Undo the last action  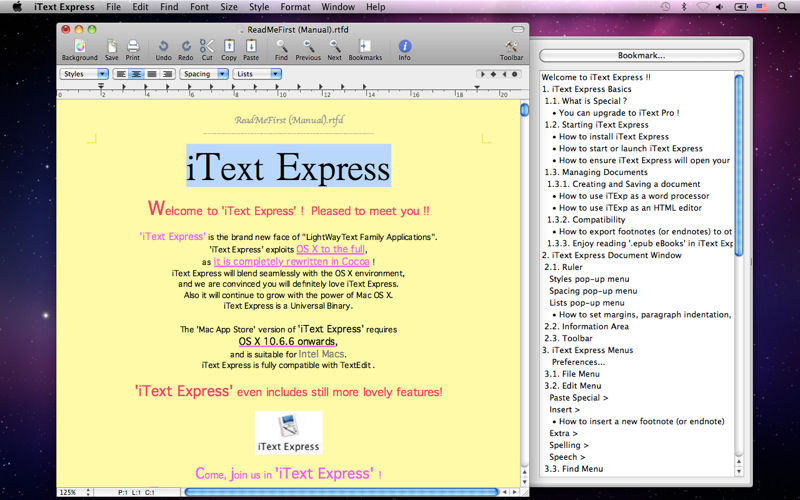pyautogui.click(x=163, y=50)
